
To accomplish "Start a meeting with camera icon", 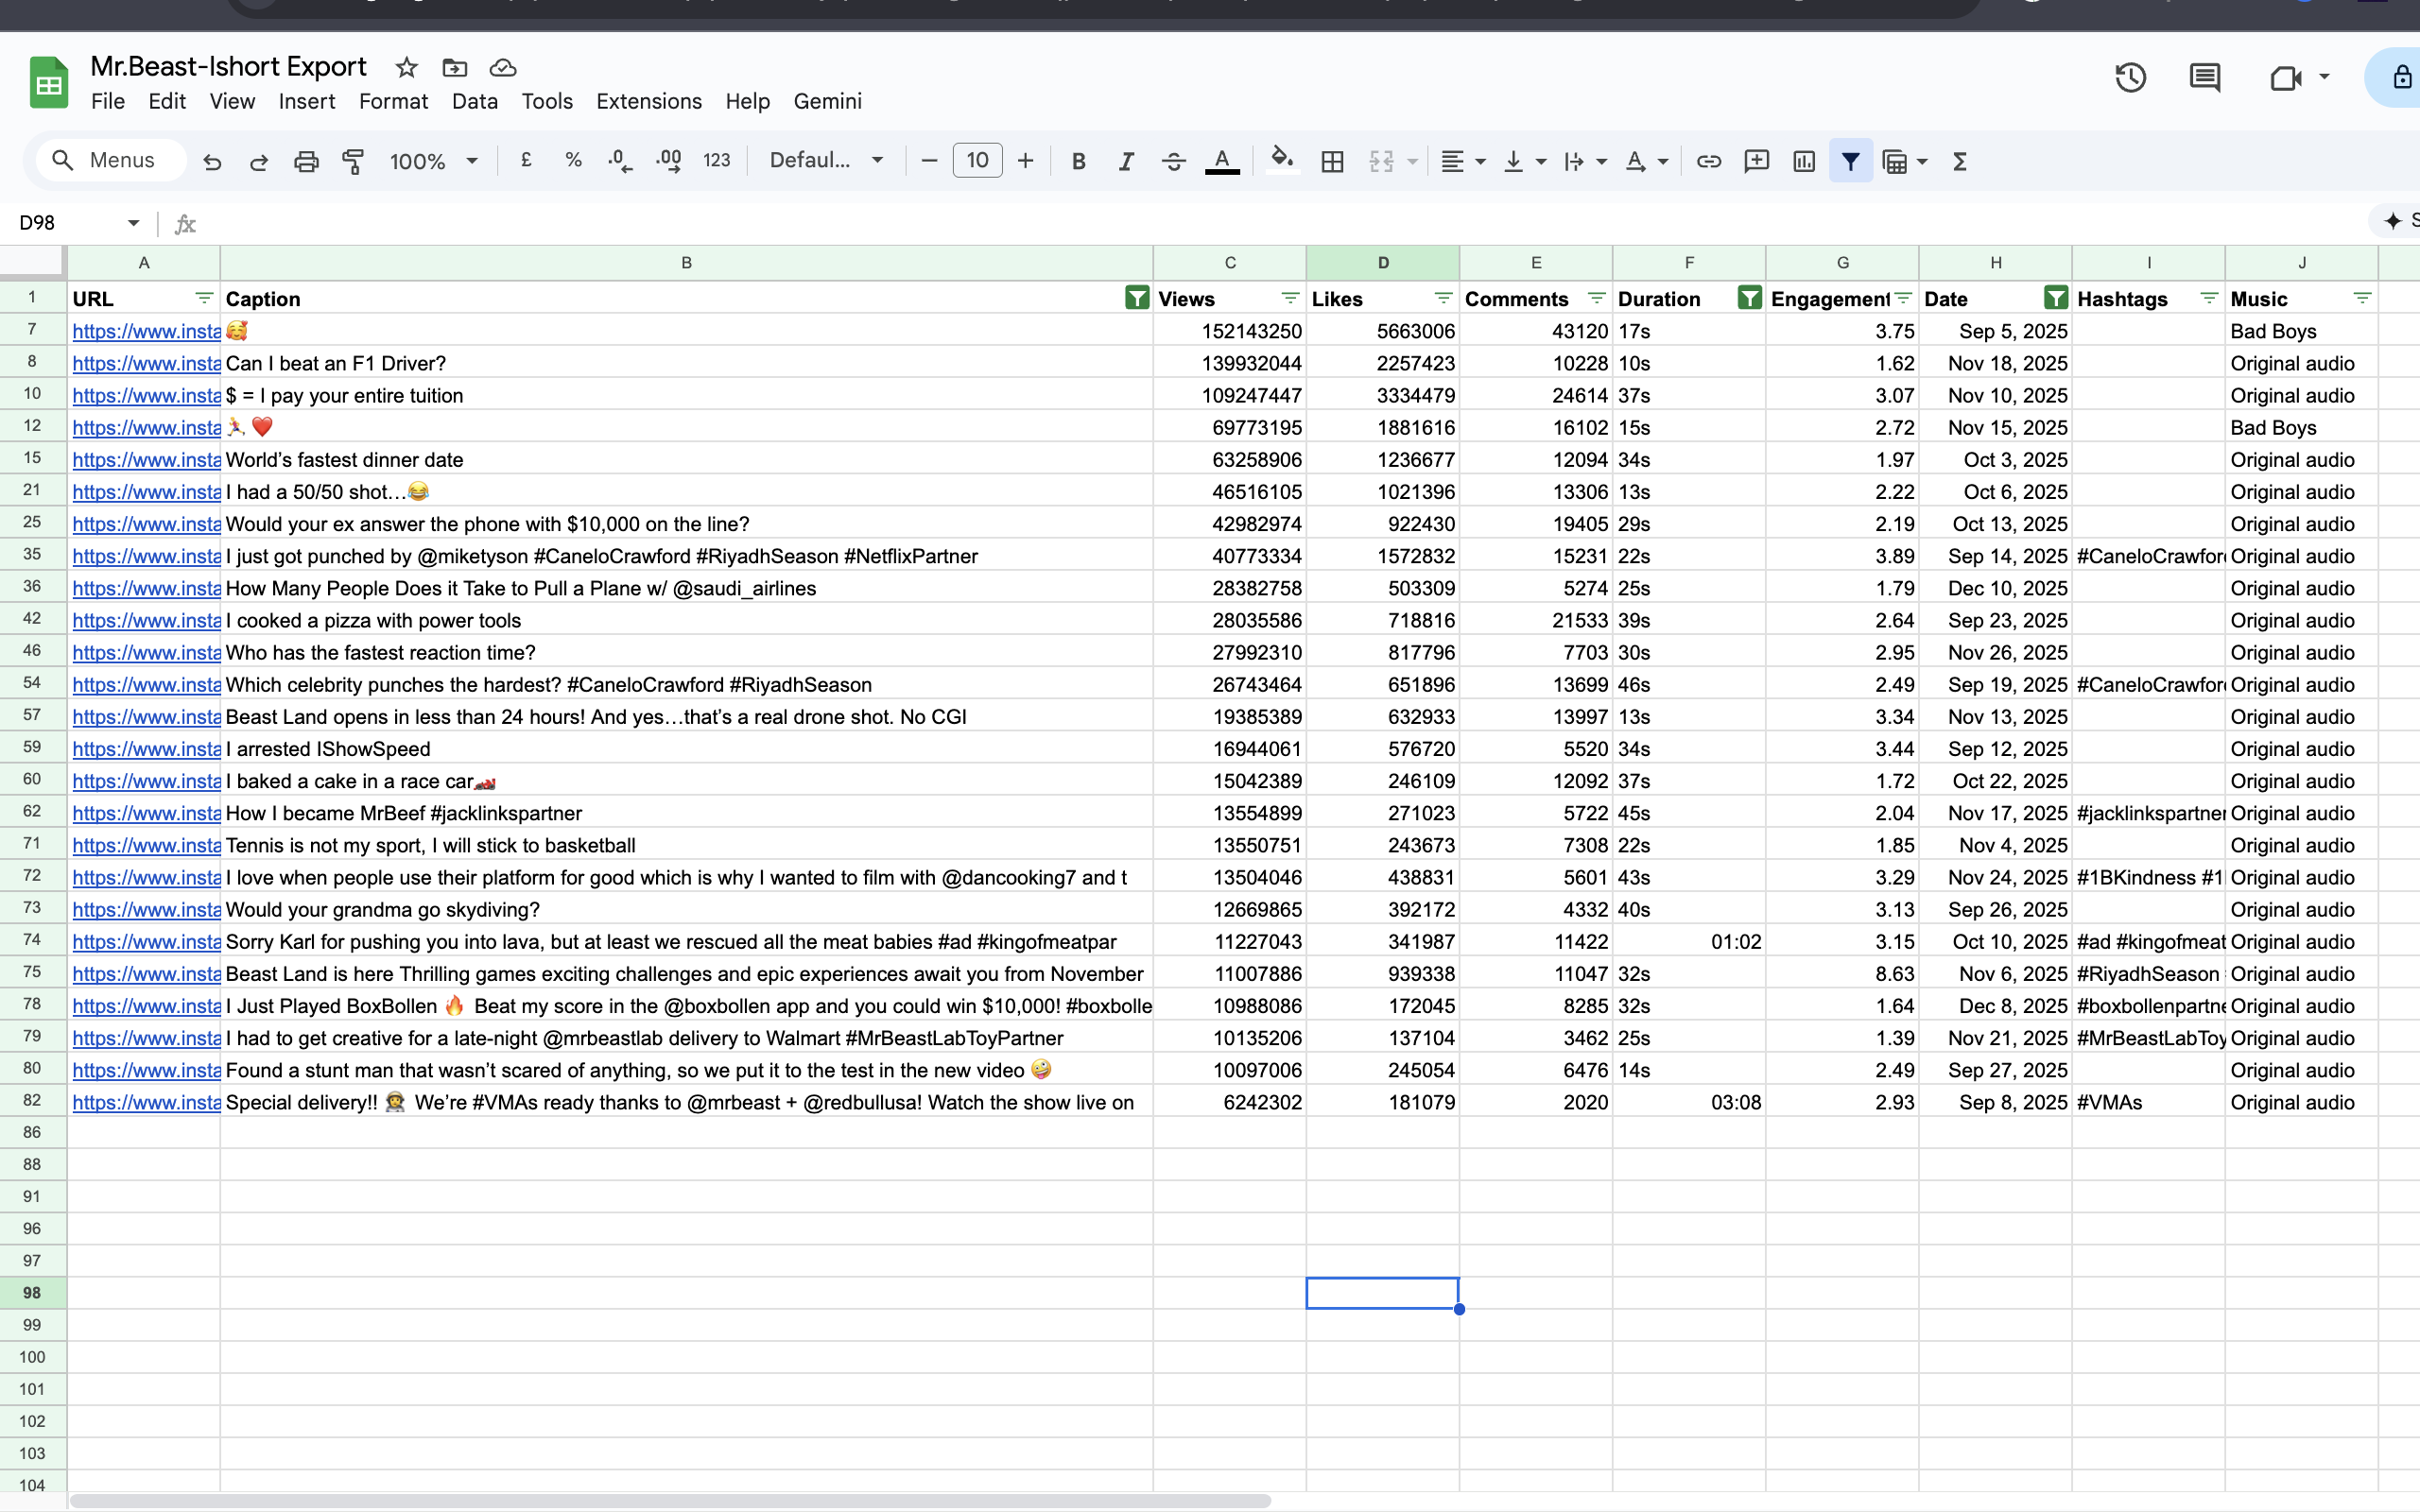I will tap(2286, 77).
